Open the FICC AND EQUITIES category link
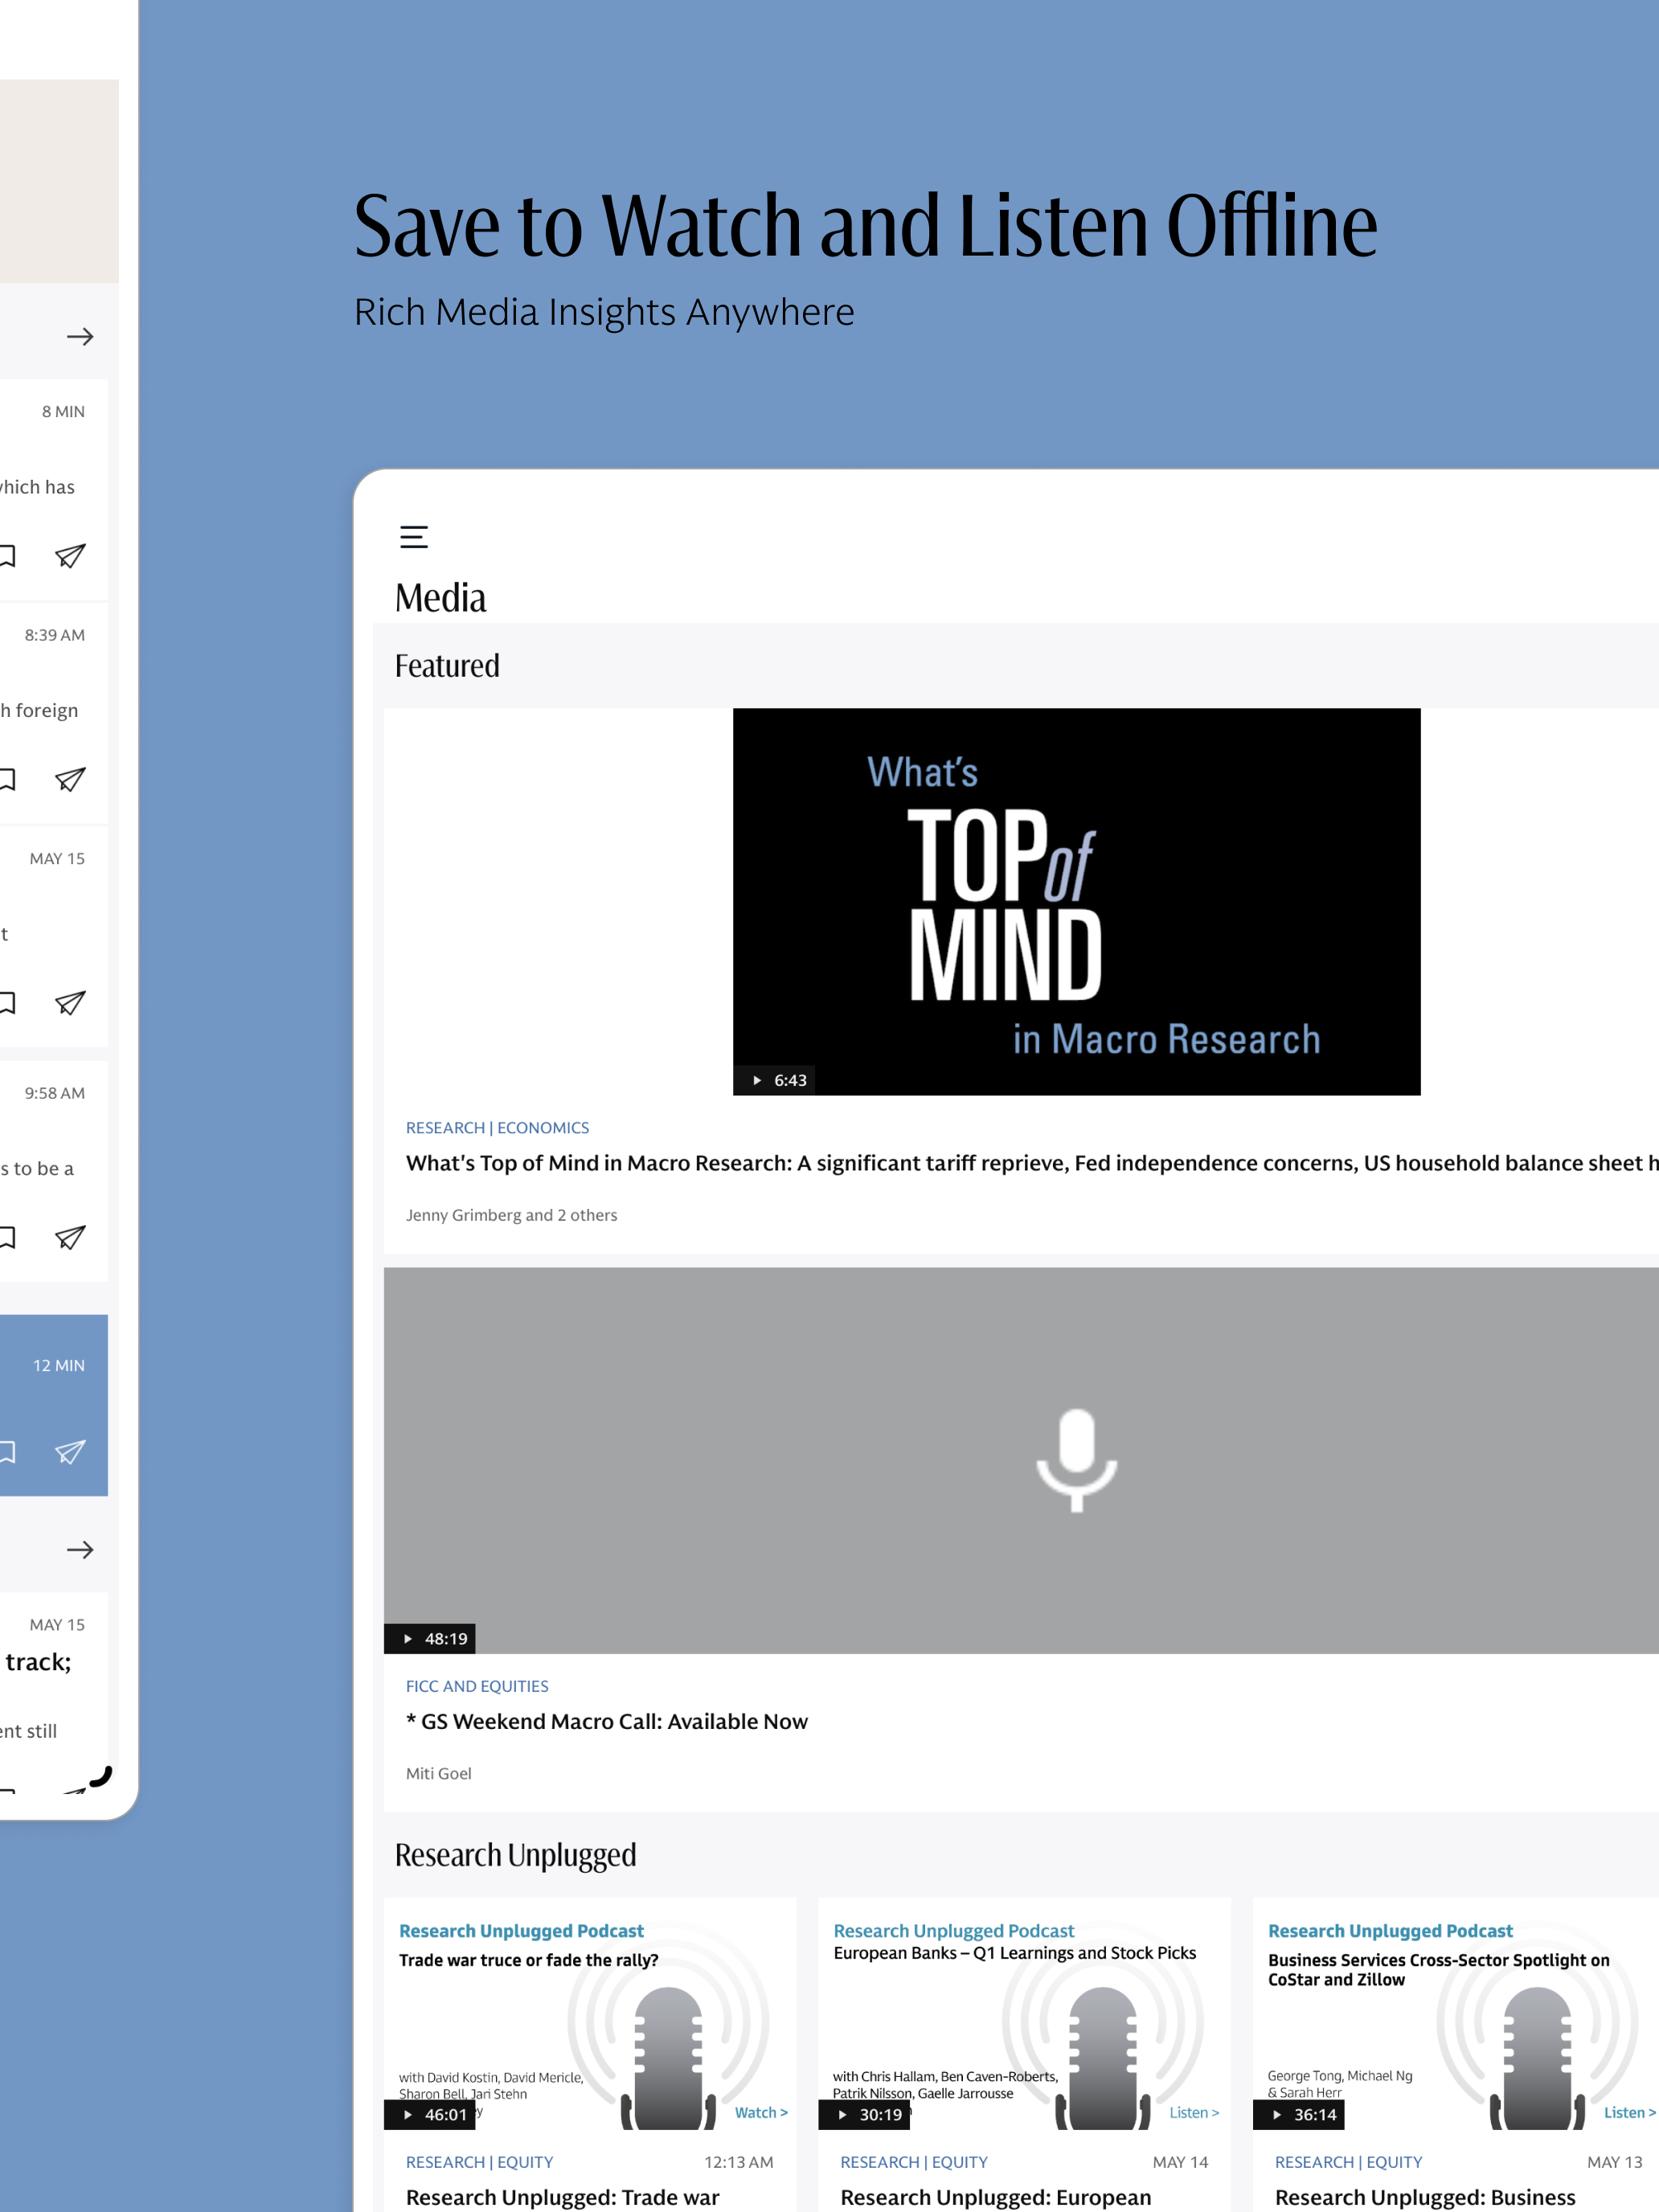This screenshot has height=2212, width=1659. pyautogui.click(x=477, y=1686)
